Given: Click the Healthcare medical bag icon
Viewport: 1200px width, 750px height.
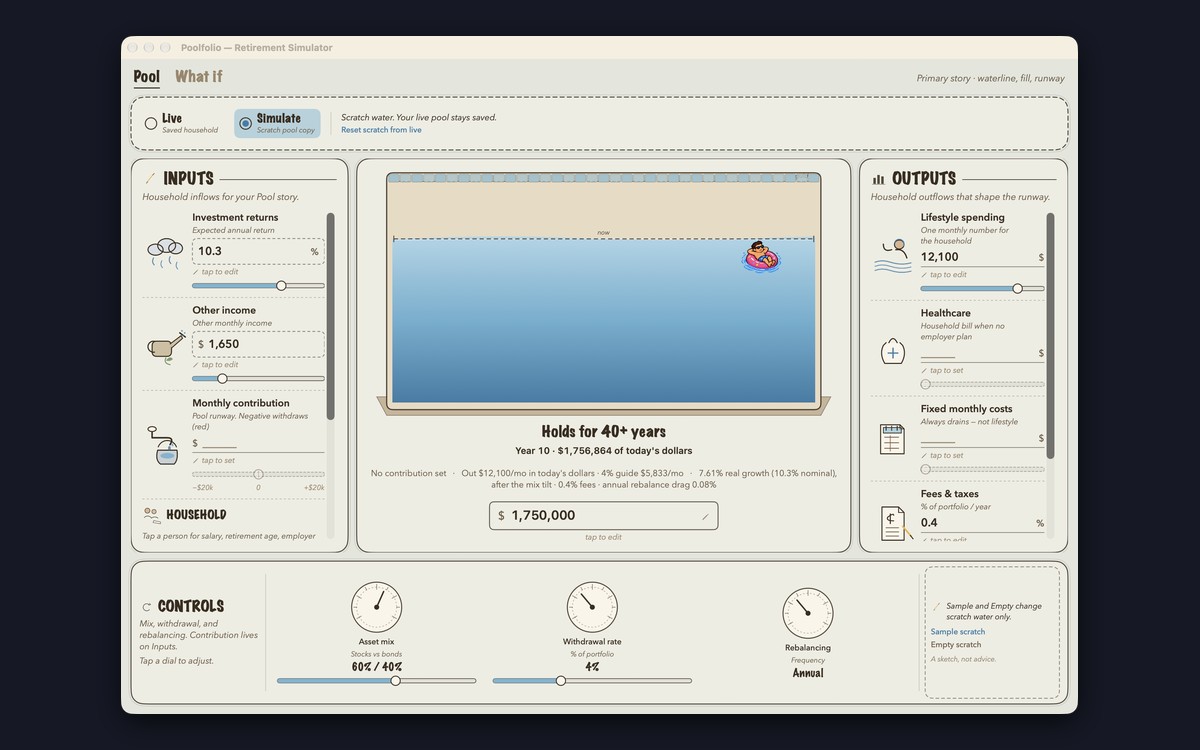Looking at the screenshot, I should [892, 351].
